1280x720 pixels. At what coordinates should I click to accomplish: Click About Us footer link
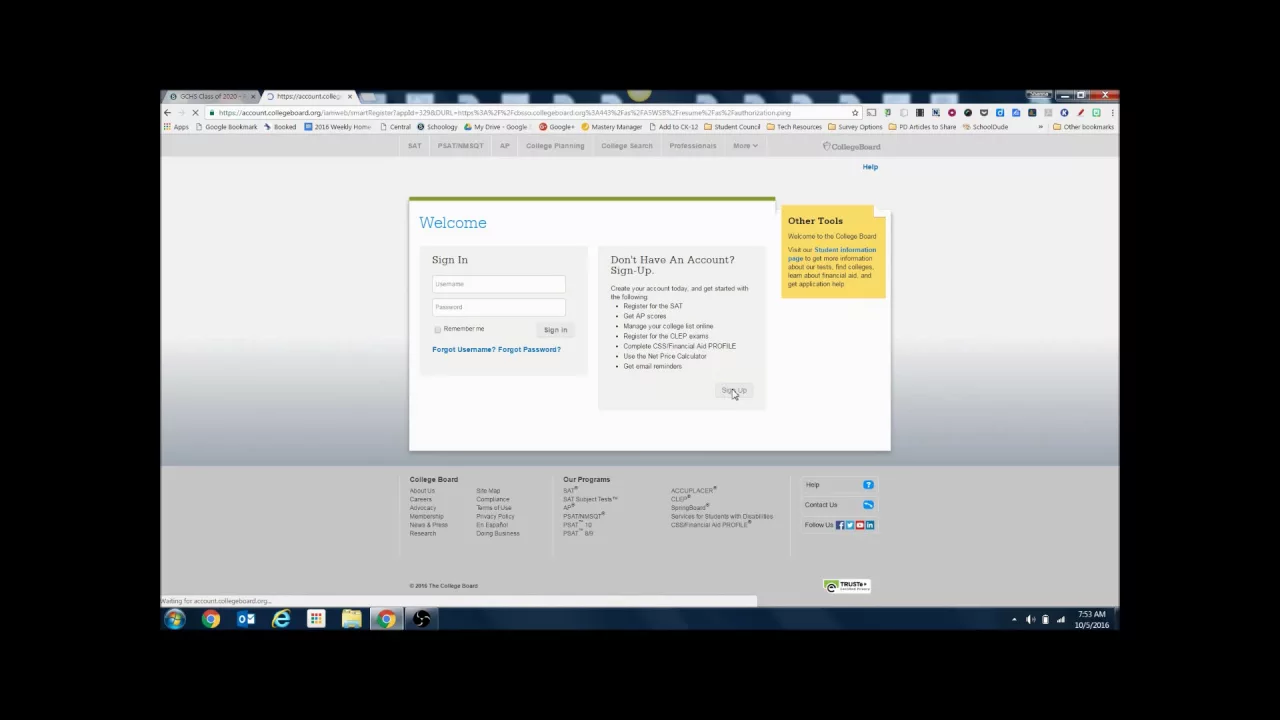coord(422,491)
